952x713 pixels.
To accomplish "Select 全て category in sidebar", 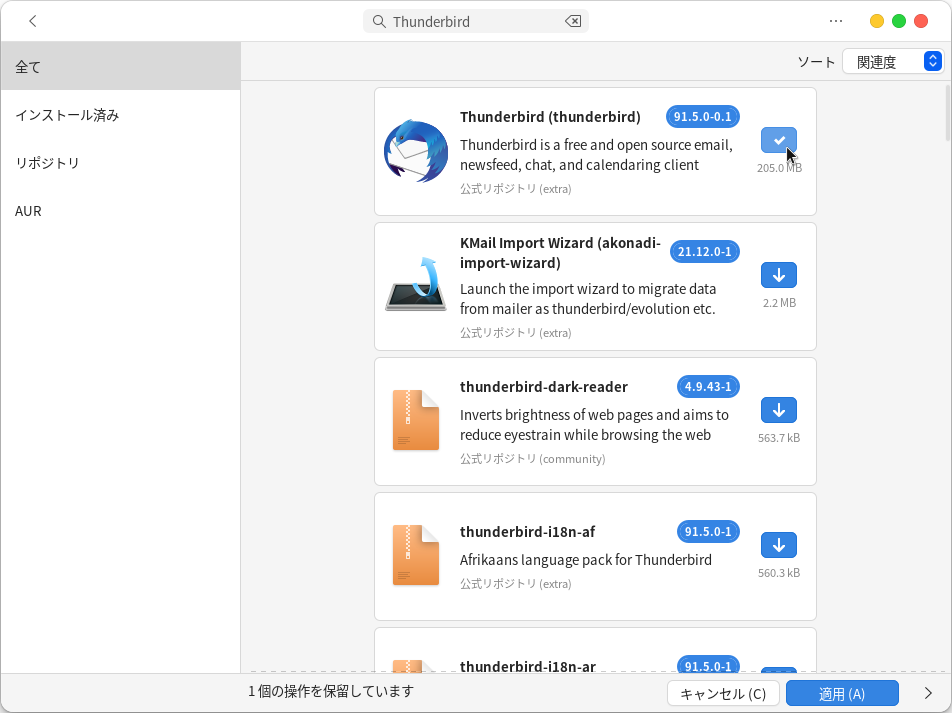I will tap(28, 67).
